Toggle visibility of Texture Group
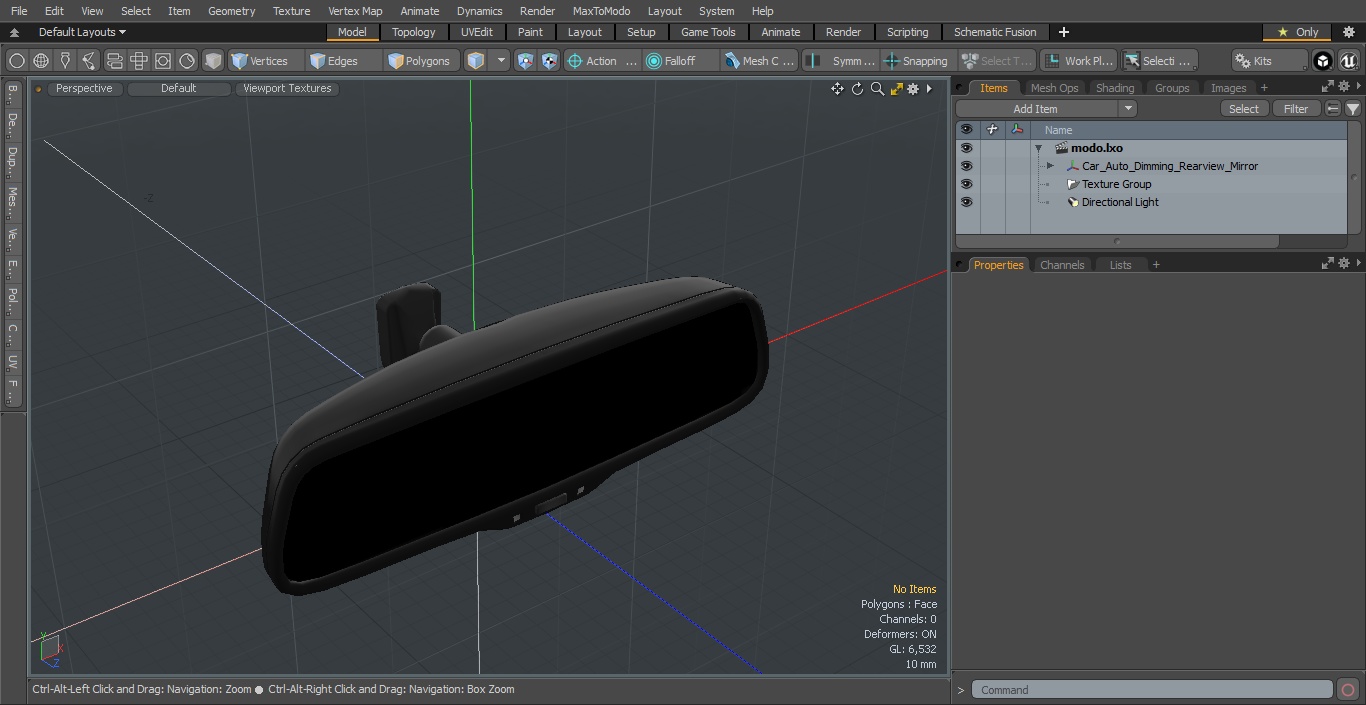The width and height of the screenshot is (1366, 705). coord(966,184)
